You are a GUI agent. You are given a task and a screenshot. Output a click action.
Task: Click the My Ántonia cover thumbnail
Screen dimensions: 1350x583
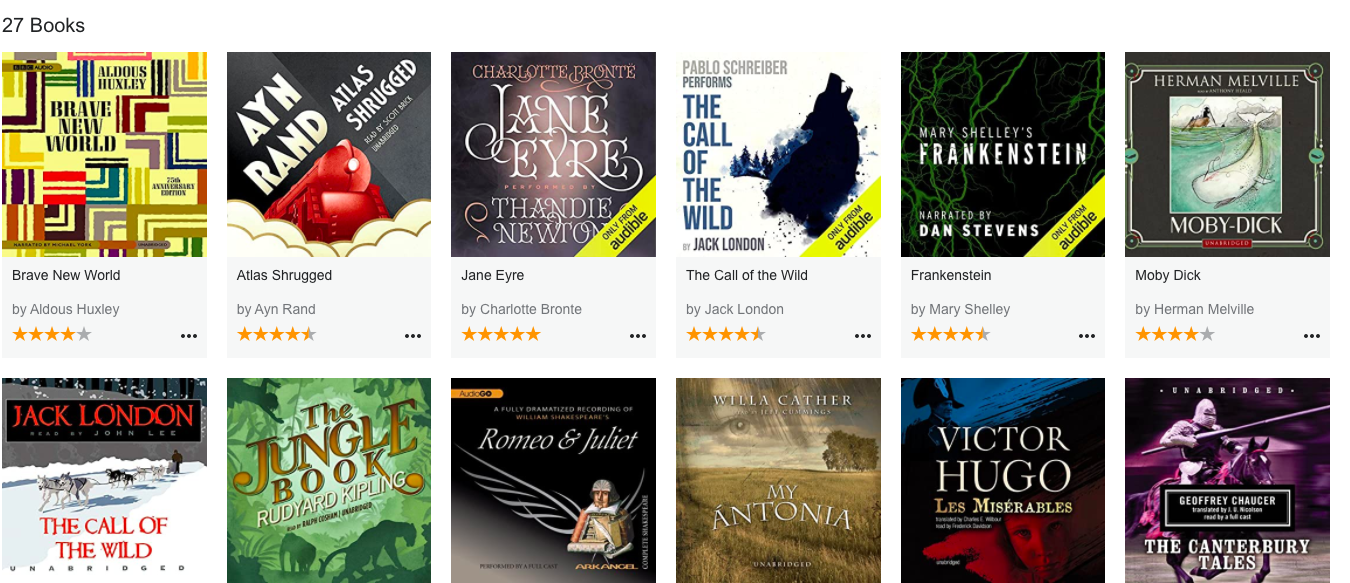click(778, 480)
